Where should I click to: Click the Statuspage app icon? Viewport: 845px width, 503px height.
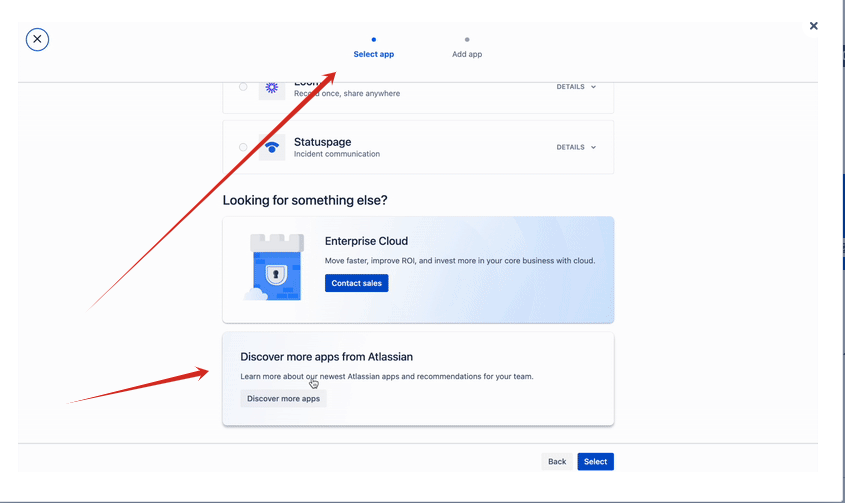click(x=272, y=147)
